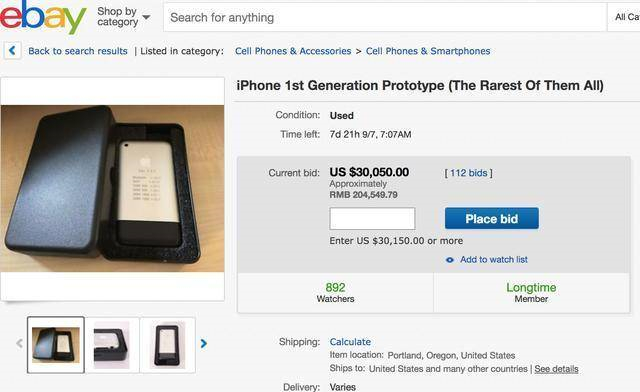Calculate the shipping cost
Viewport: 640px width, 392px height.
(x=350, y=342)
